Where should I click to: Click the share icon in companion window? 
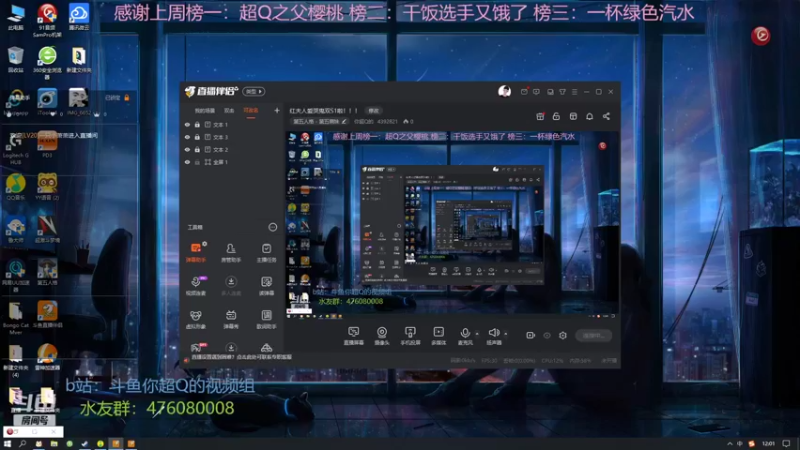tap(606, 116)
